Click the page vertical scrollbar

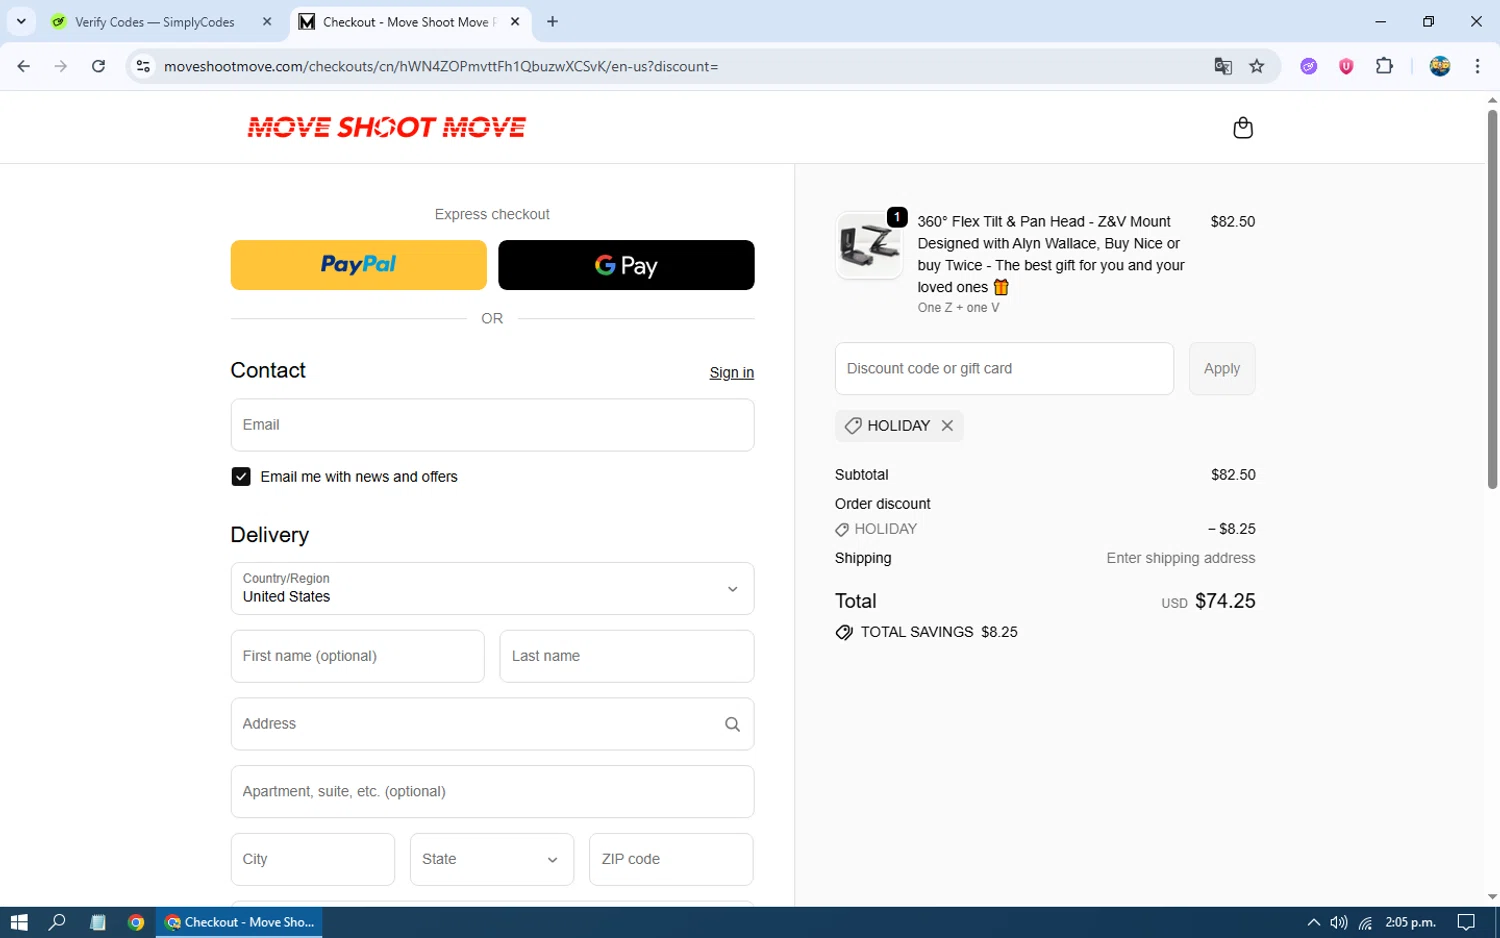(1492, 300)
